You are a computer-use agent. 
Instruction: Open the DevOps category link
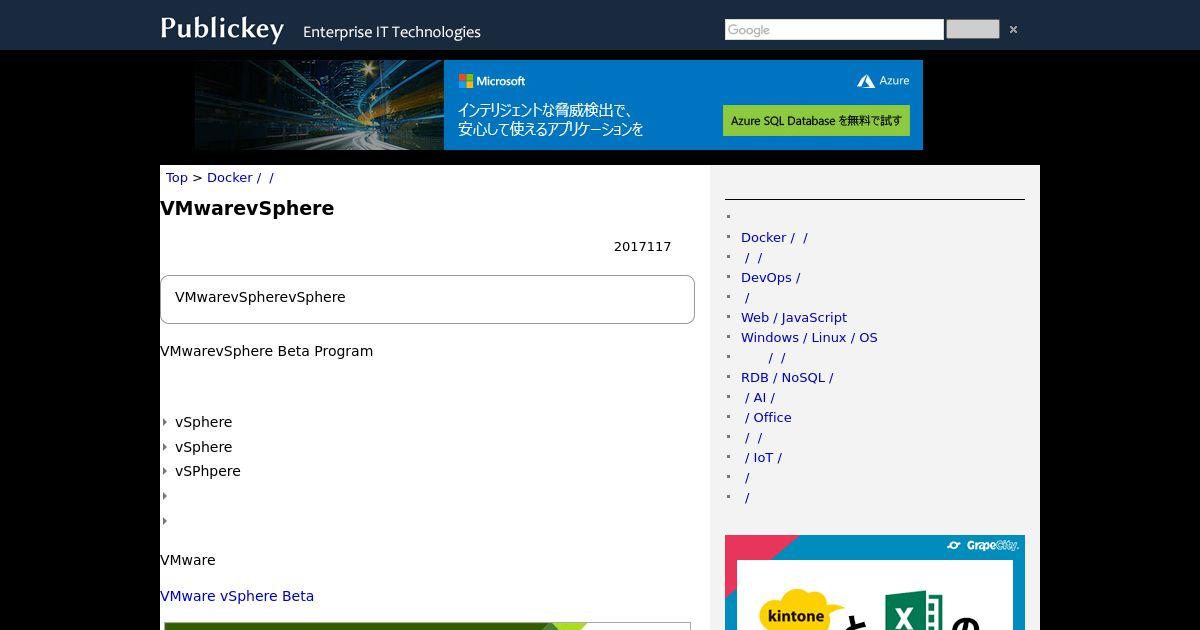770,277
